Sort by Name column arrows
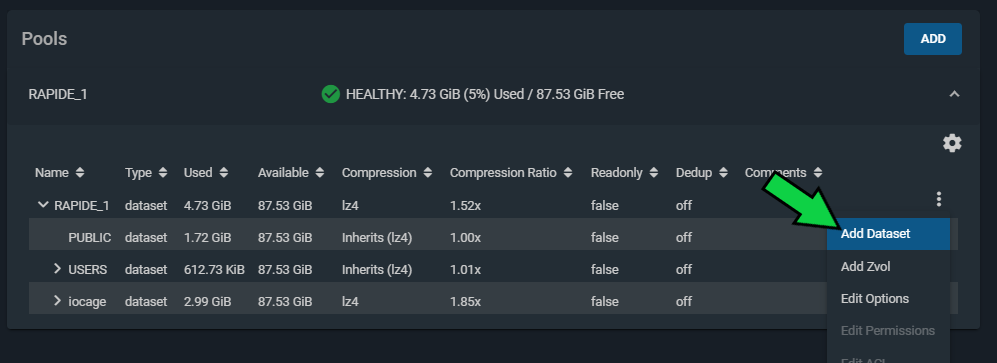This screenshot has height=363, width=997. (79, 172)
